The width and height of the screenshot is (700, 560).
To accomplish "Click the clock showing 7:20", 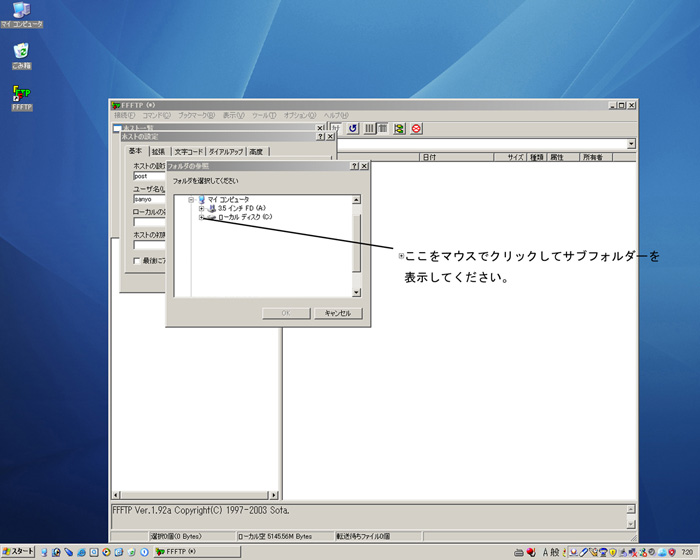I will click(x=687, y=552).
